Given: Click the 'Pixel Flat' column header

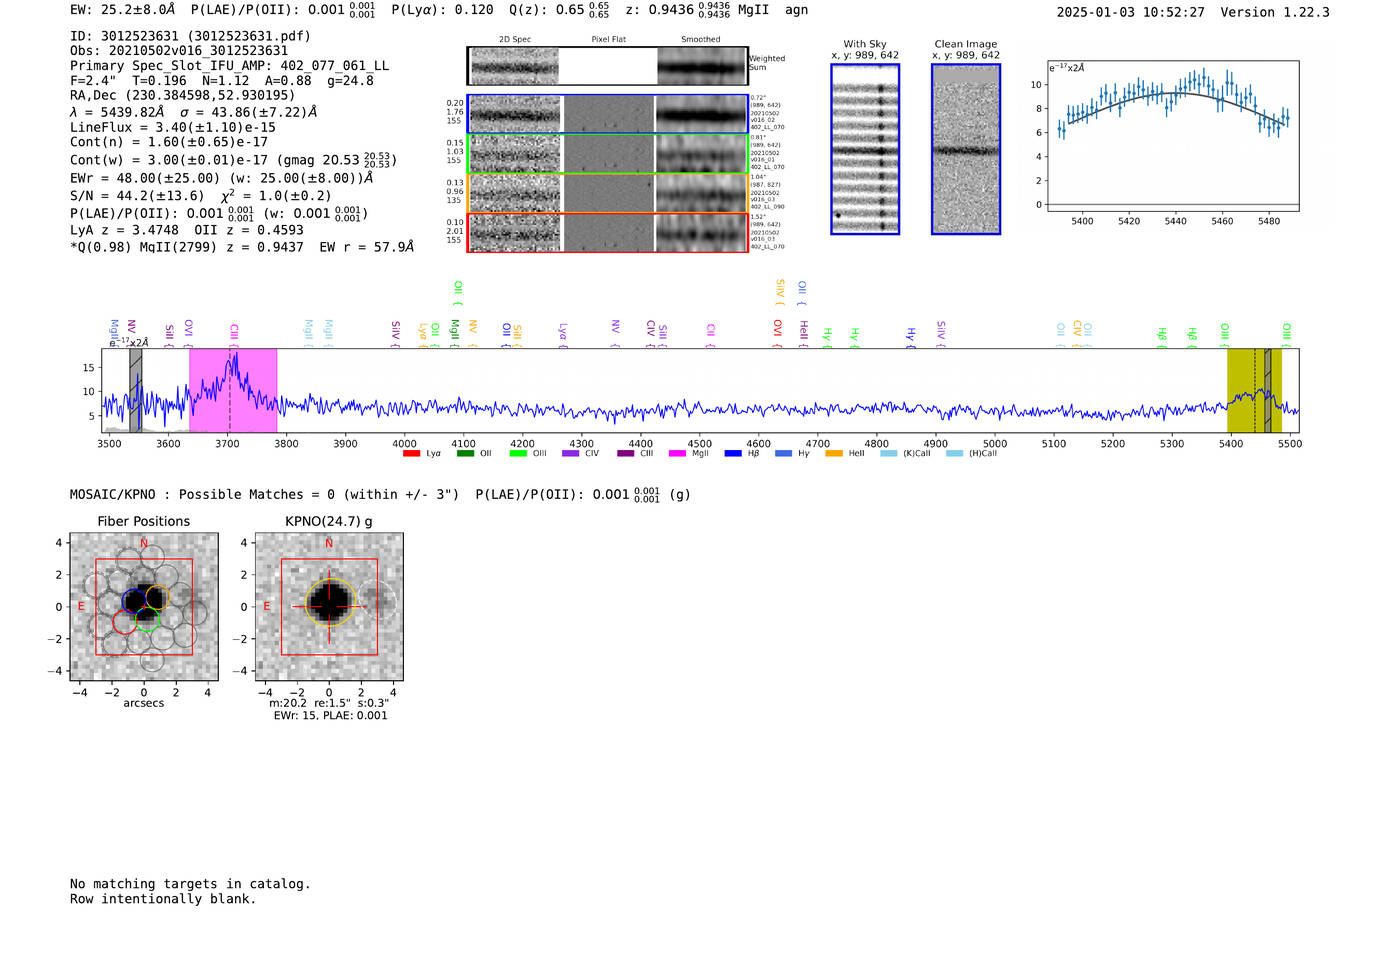Looking at the screenshot, I should pos(608,39).
